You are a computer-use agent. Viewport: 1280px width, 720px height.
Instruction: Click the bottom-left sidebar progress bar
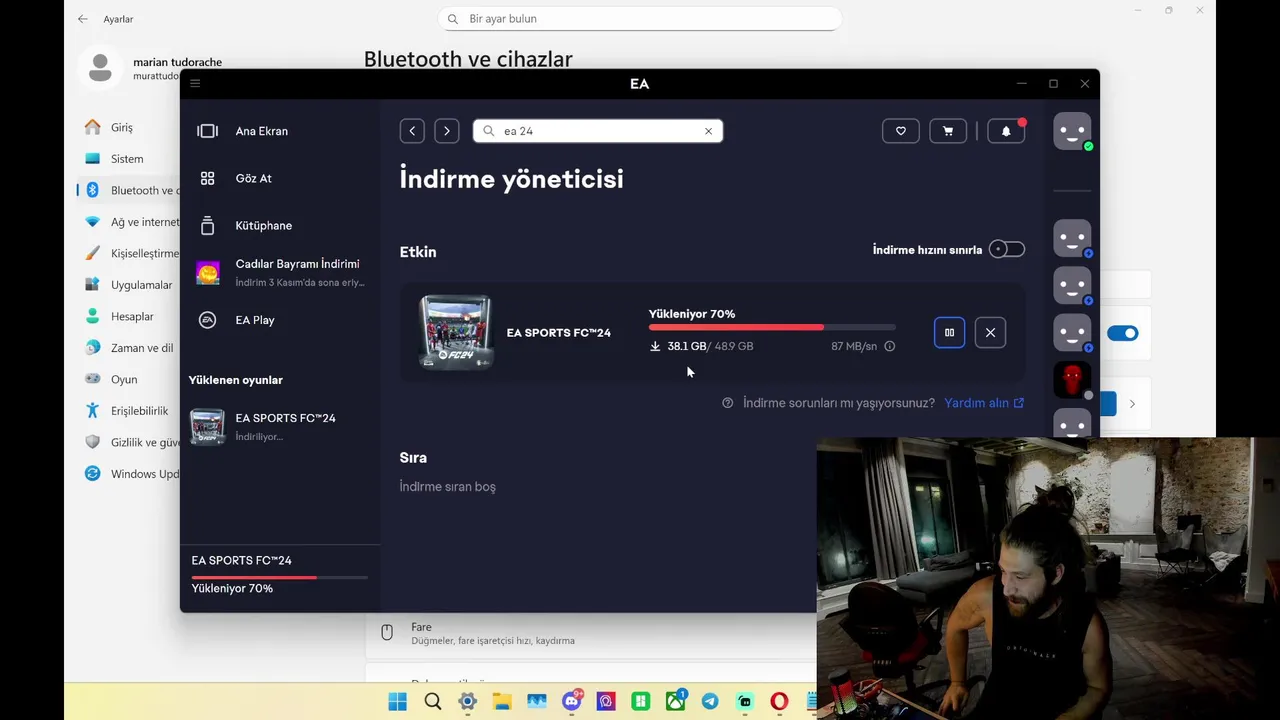click(x=280, y=577)
